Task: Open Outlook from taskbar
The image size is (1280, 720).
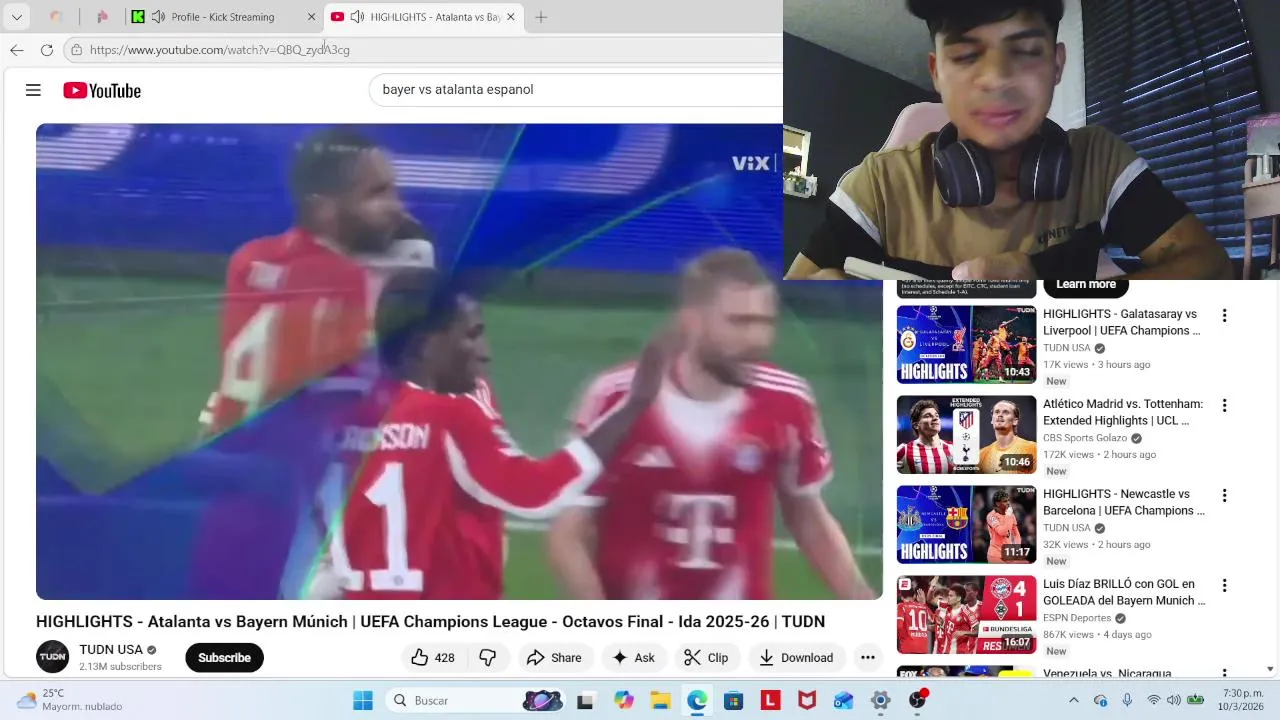Action: tap(844, 701)
